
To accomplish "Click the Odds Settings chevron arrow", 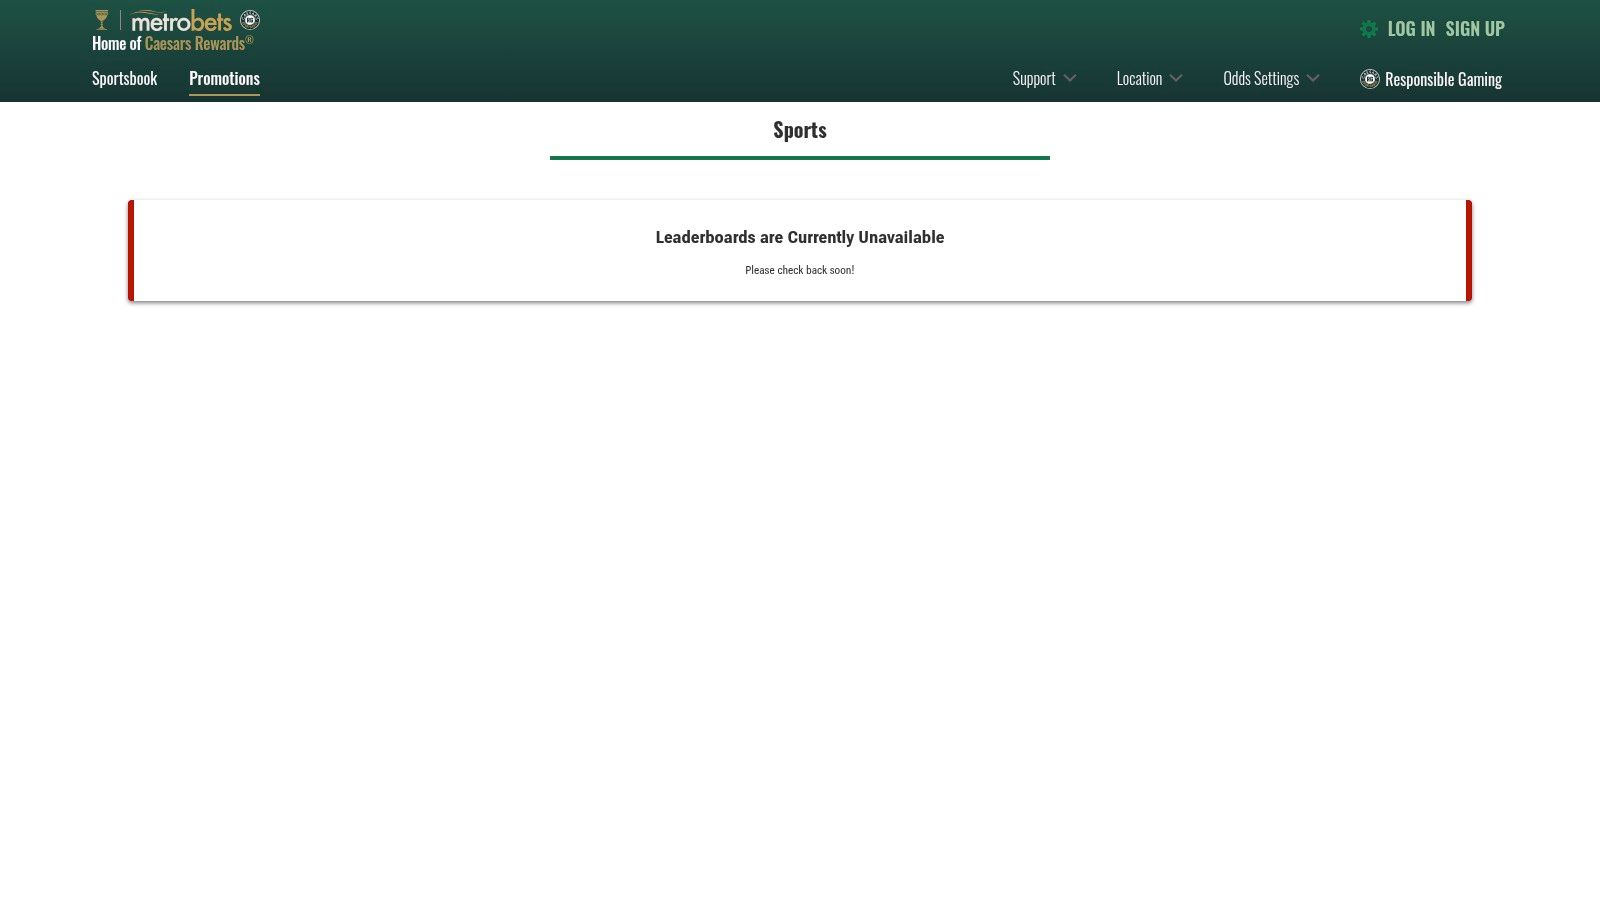I will pos(1313,78).
